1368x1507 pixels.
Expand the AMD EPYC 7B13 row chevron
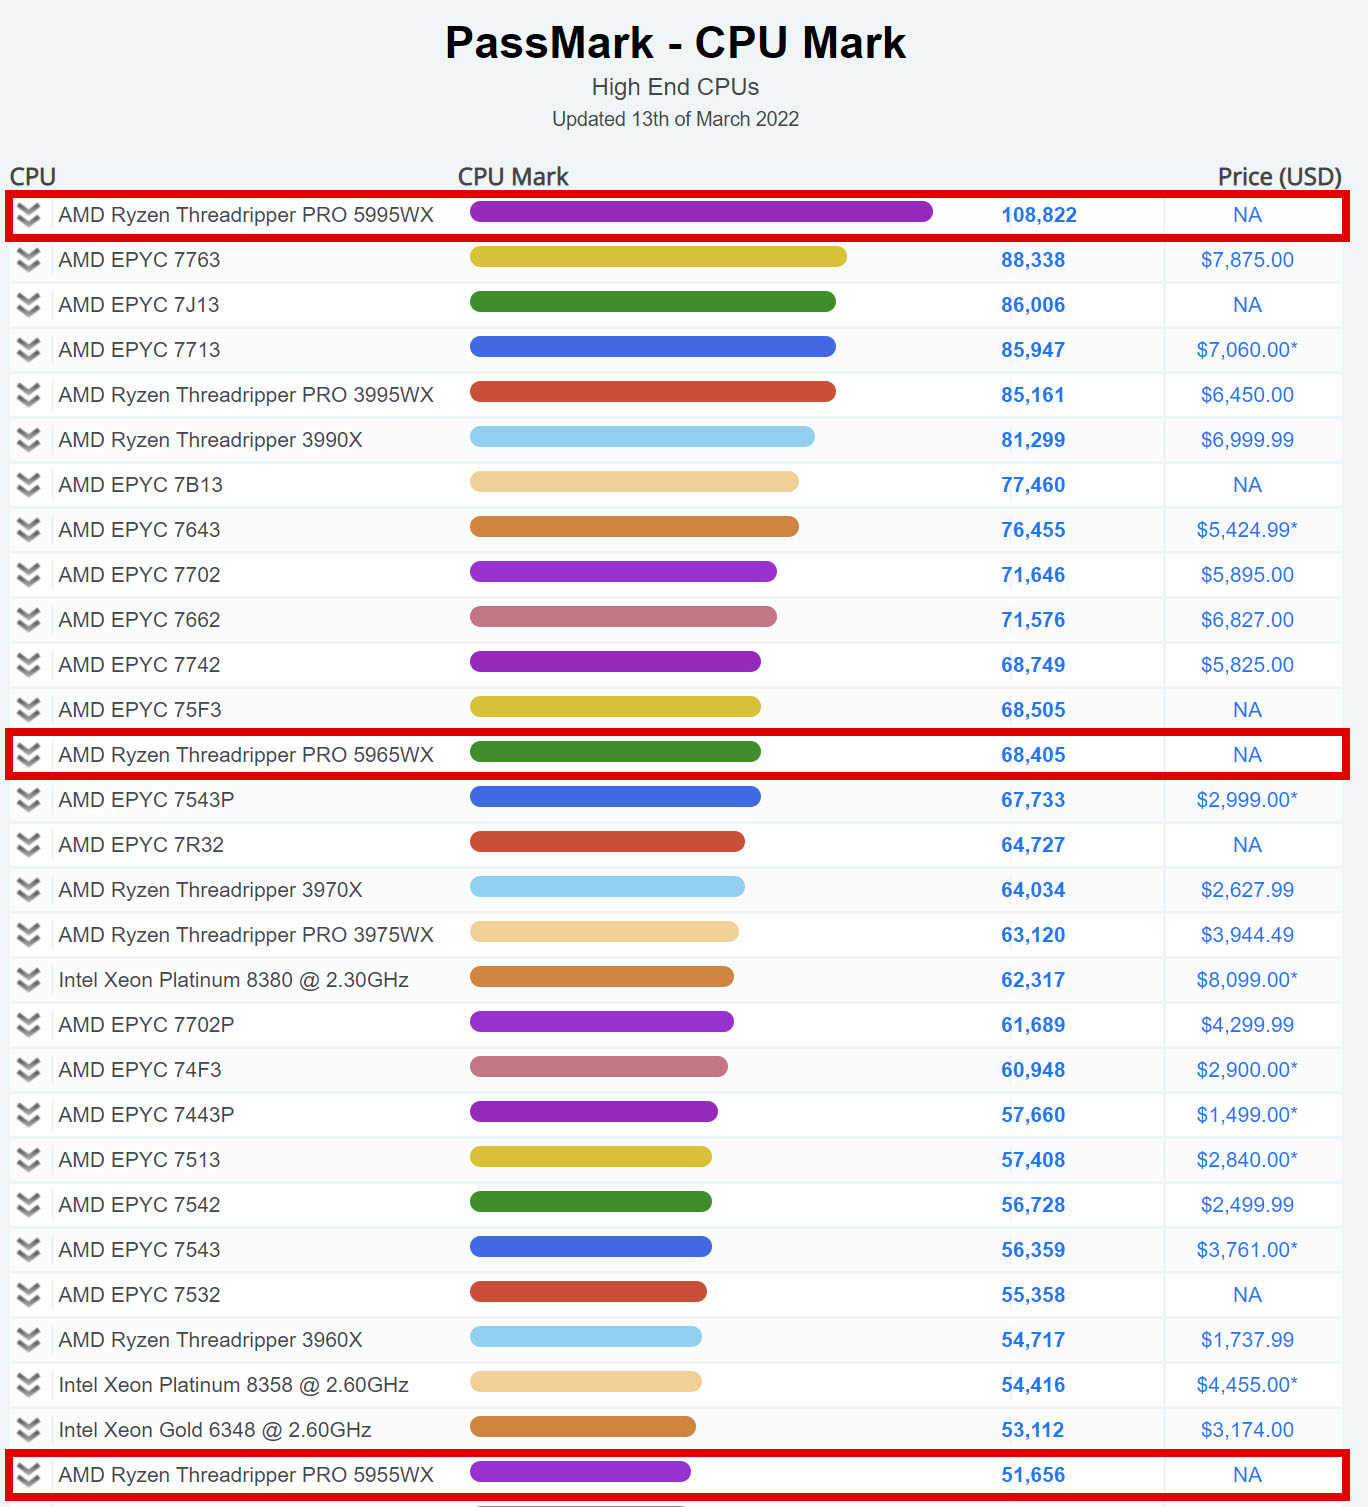click(x=29, y=485)
